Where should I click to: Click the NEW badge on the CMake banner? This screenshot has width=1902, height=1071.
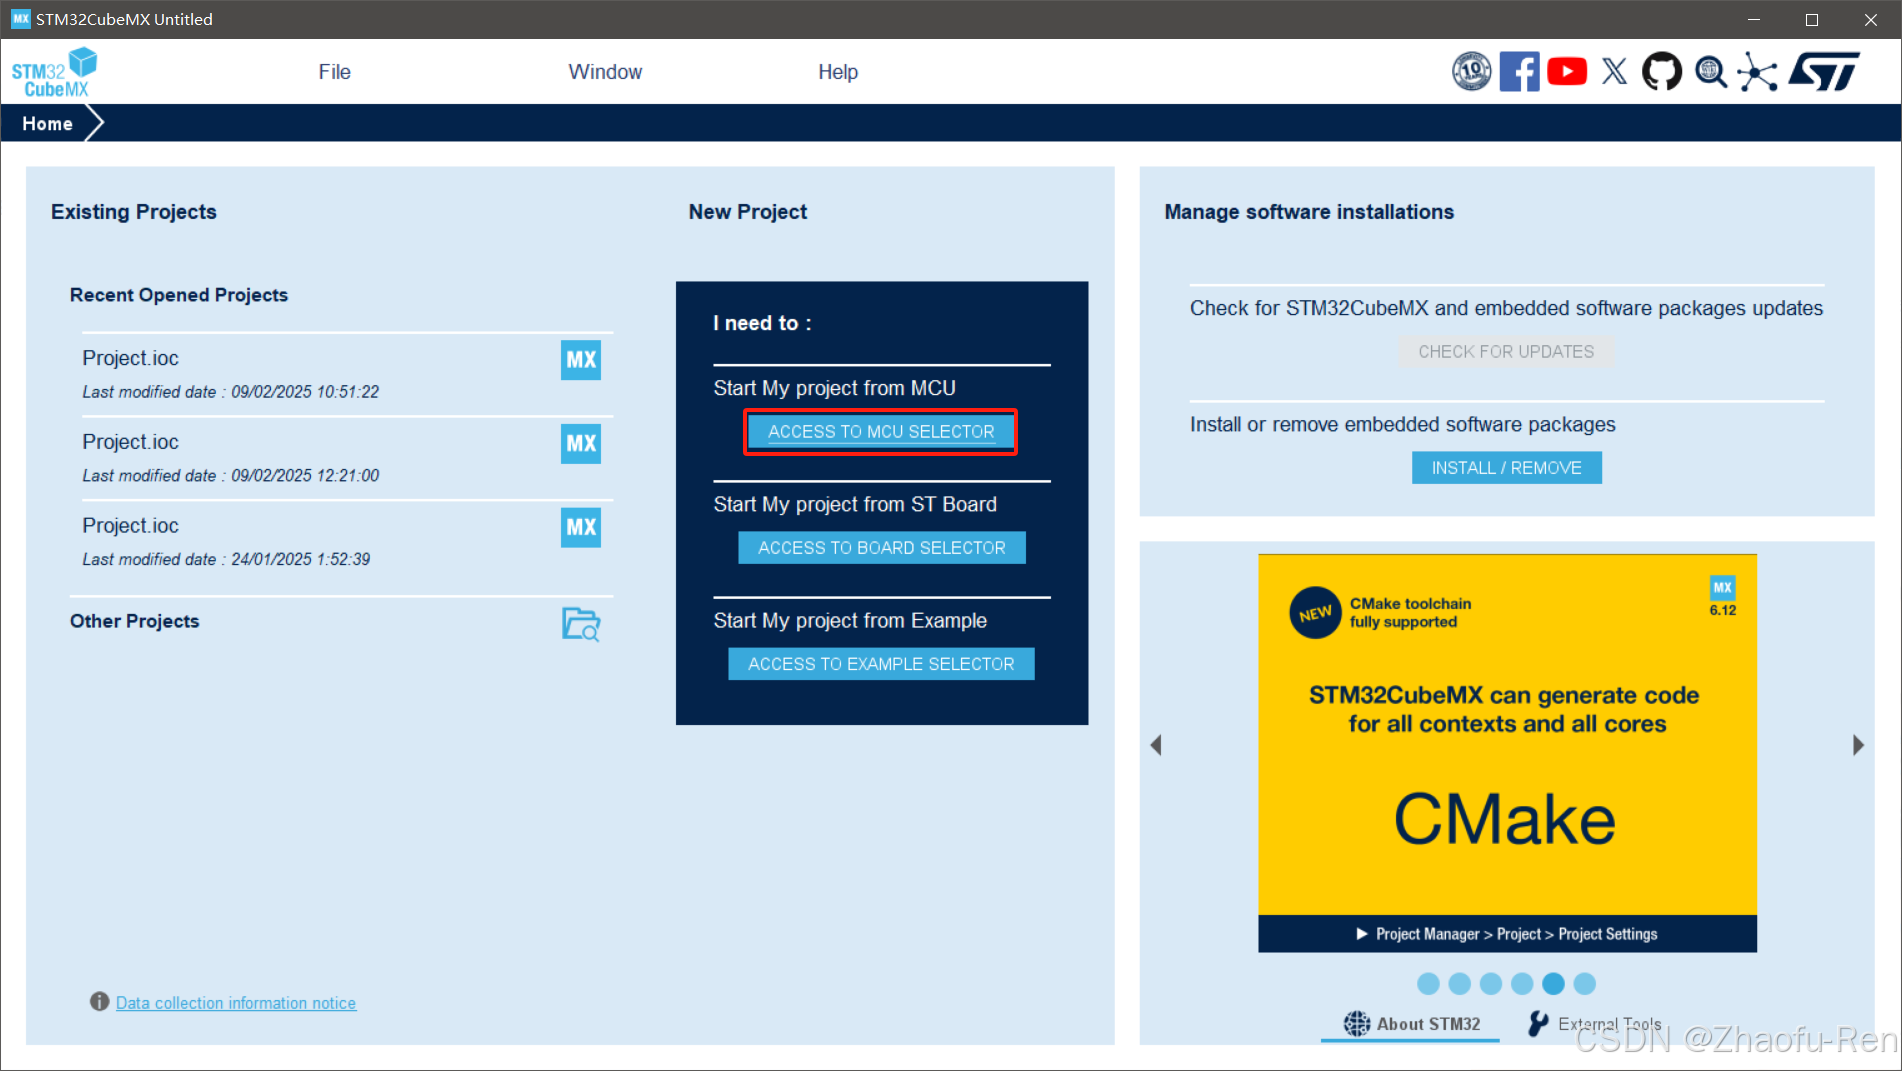point(1315,612)
